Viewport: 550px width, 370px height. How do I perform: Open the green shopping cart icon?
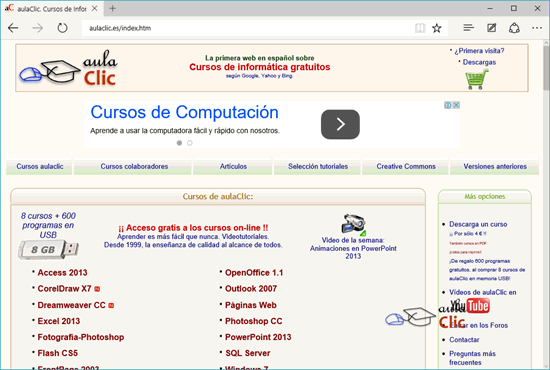click(477, 79)
